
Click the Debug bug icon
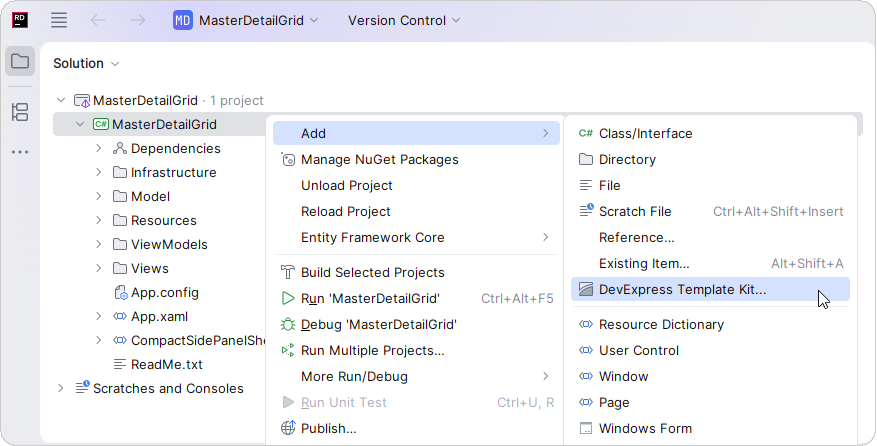[287, 325]
